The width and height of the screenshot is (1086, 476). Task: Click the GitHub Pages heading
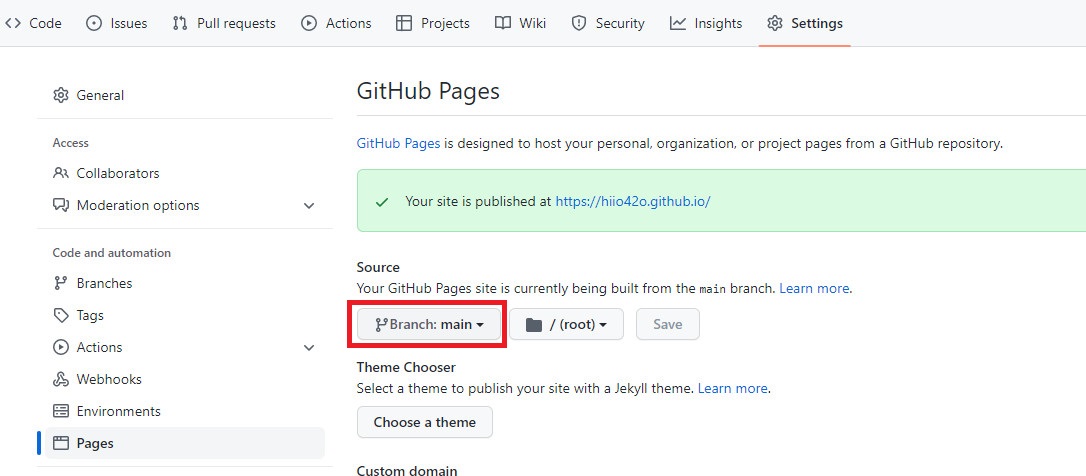pos(428,91)
